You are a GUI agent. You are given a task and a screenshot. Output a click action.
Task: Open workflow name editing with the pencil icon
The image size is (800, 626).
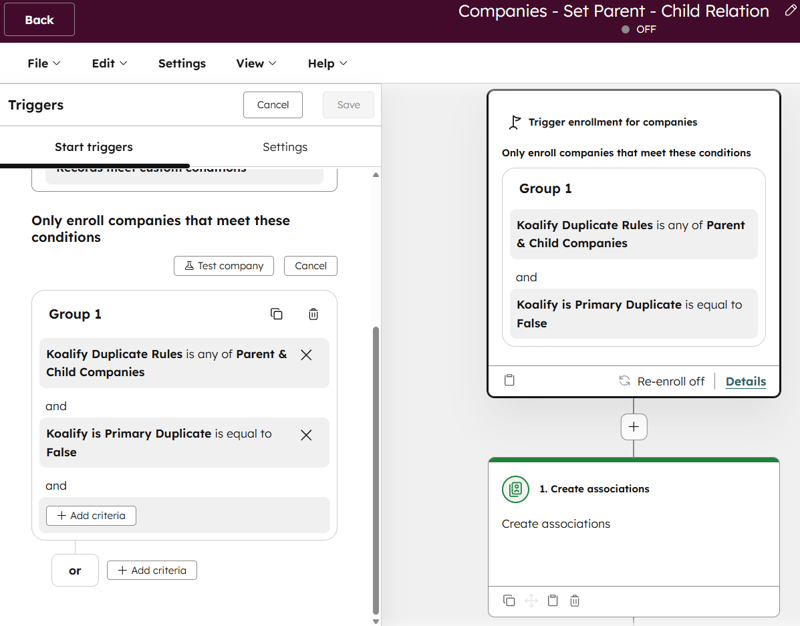[x=789, y=11]
